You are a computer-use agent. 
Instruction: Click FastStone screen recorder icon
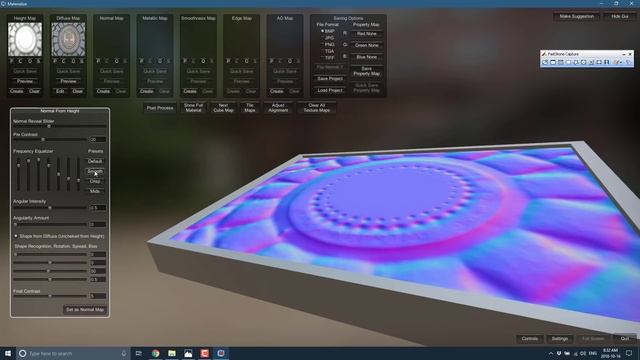point(607,62)
